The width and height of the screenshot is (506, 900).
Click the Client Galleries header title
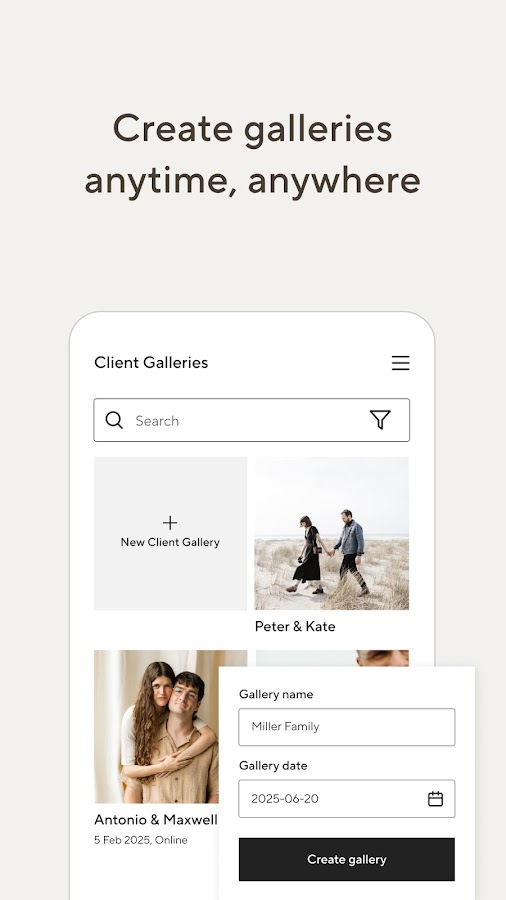point(151,362)
